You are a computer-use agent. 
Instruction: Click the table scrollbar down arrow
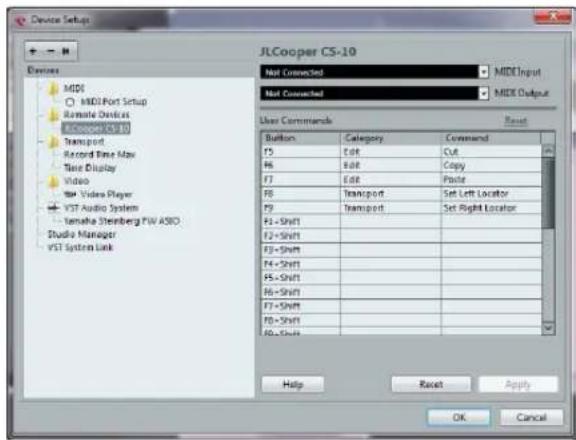coord(548,328)
